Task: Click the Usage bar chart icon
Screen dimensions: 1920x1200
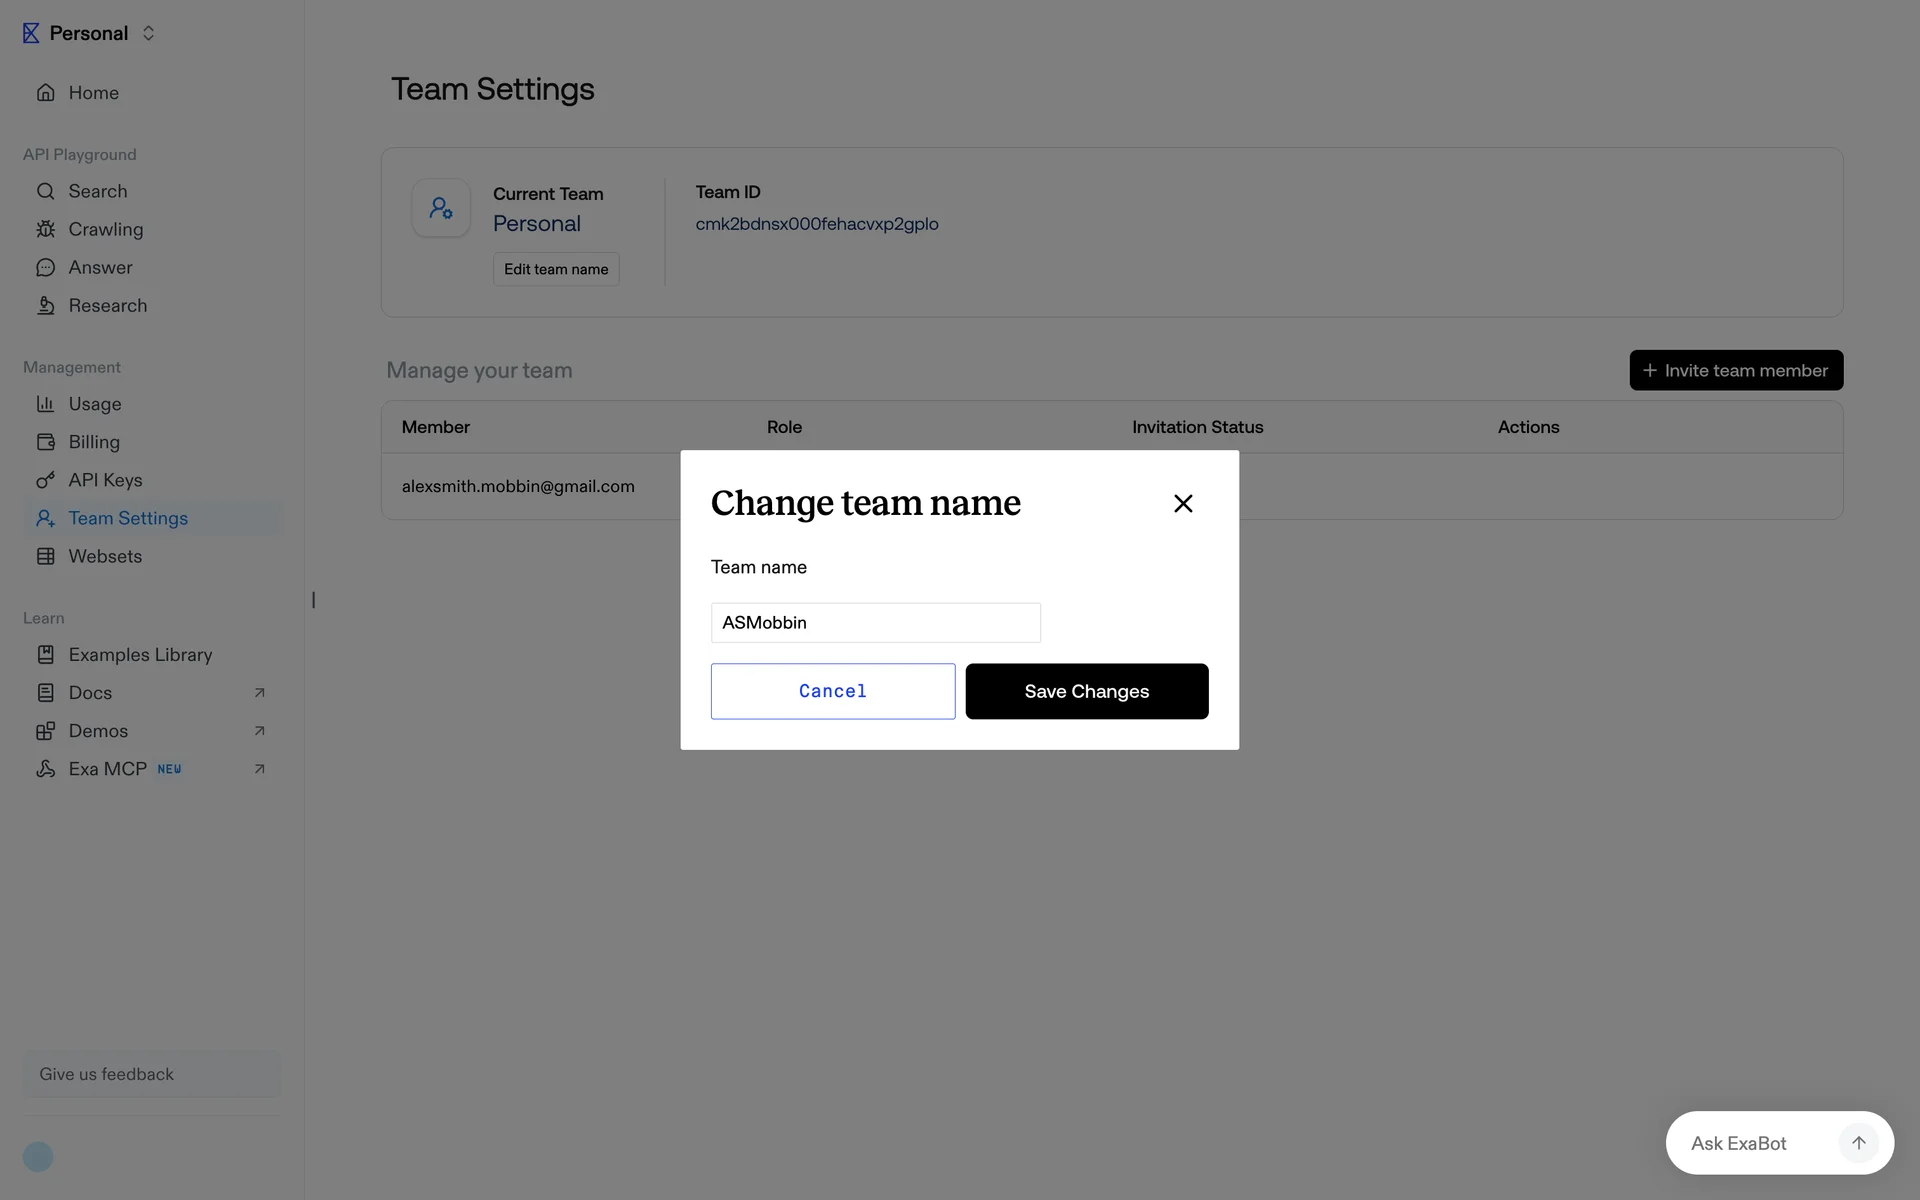Action: click(46, 404)
